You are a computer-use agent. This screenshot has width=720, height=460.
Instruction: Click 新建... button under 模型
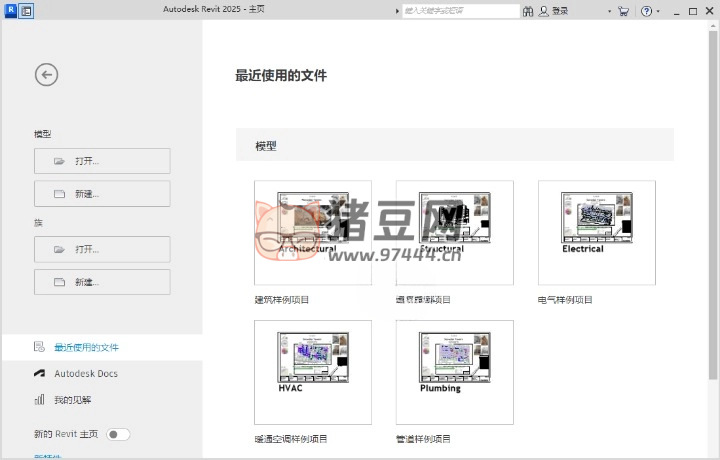[x=102, y=194]
